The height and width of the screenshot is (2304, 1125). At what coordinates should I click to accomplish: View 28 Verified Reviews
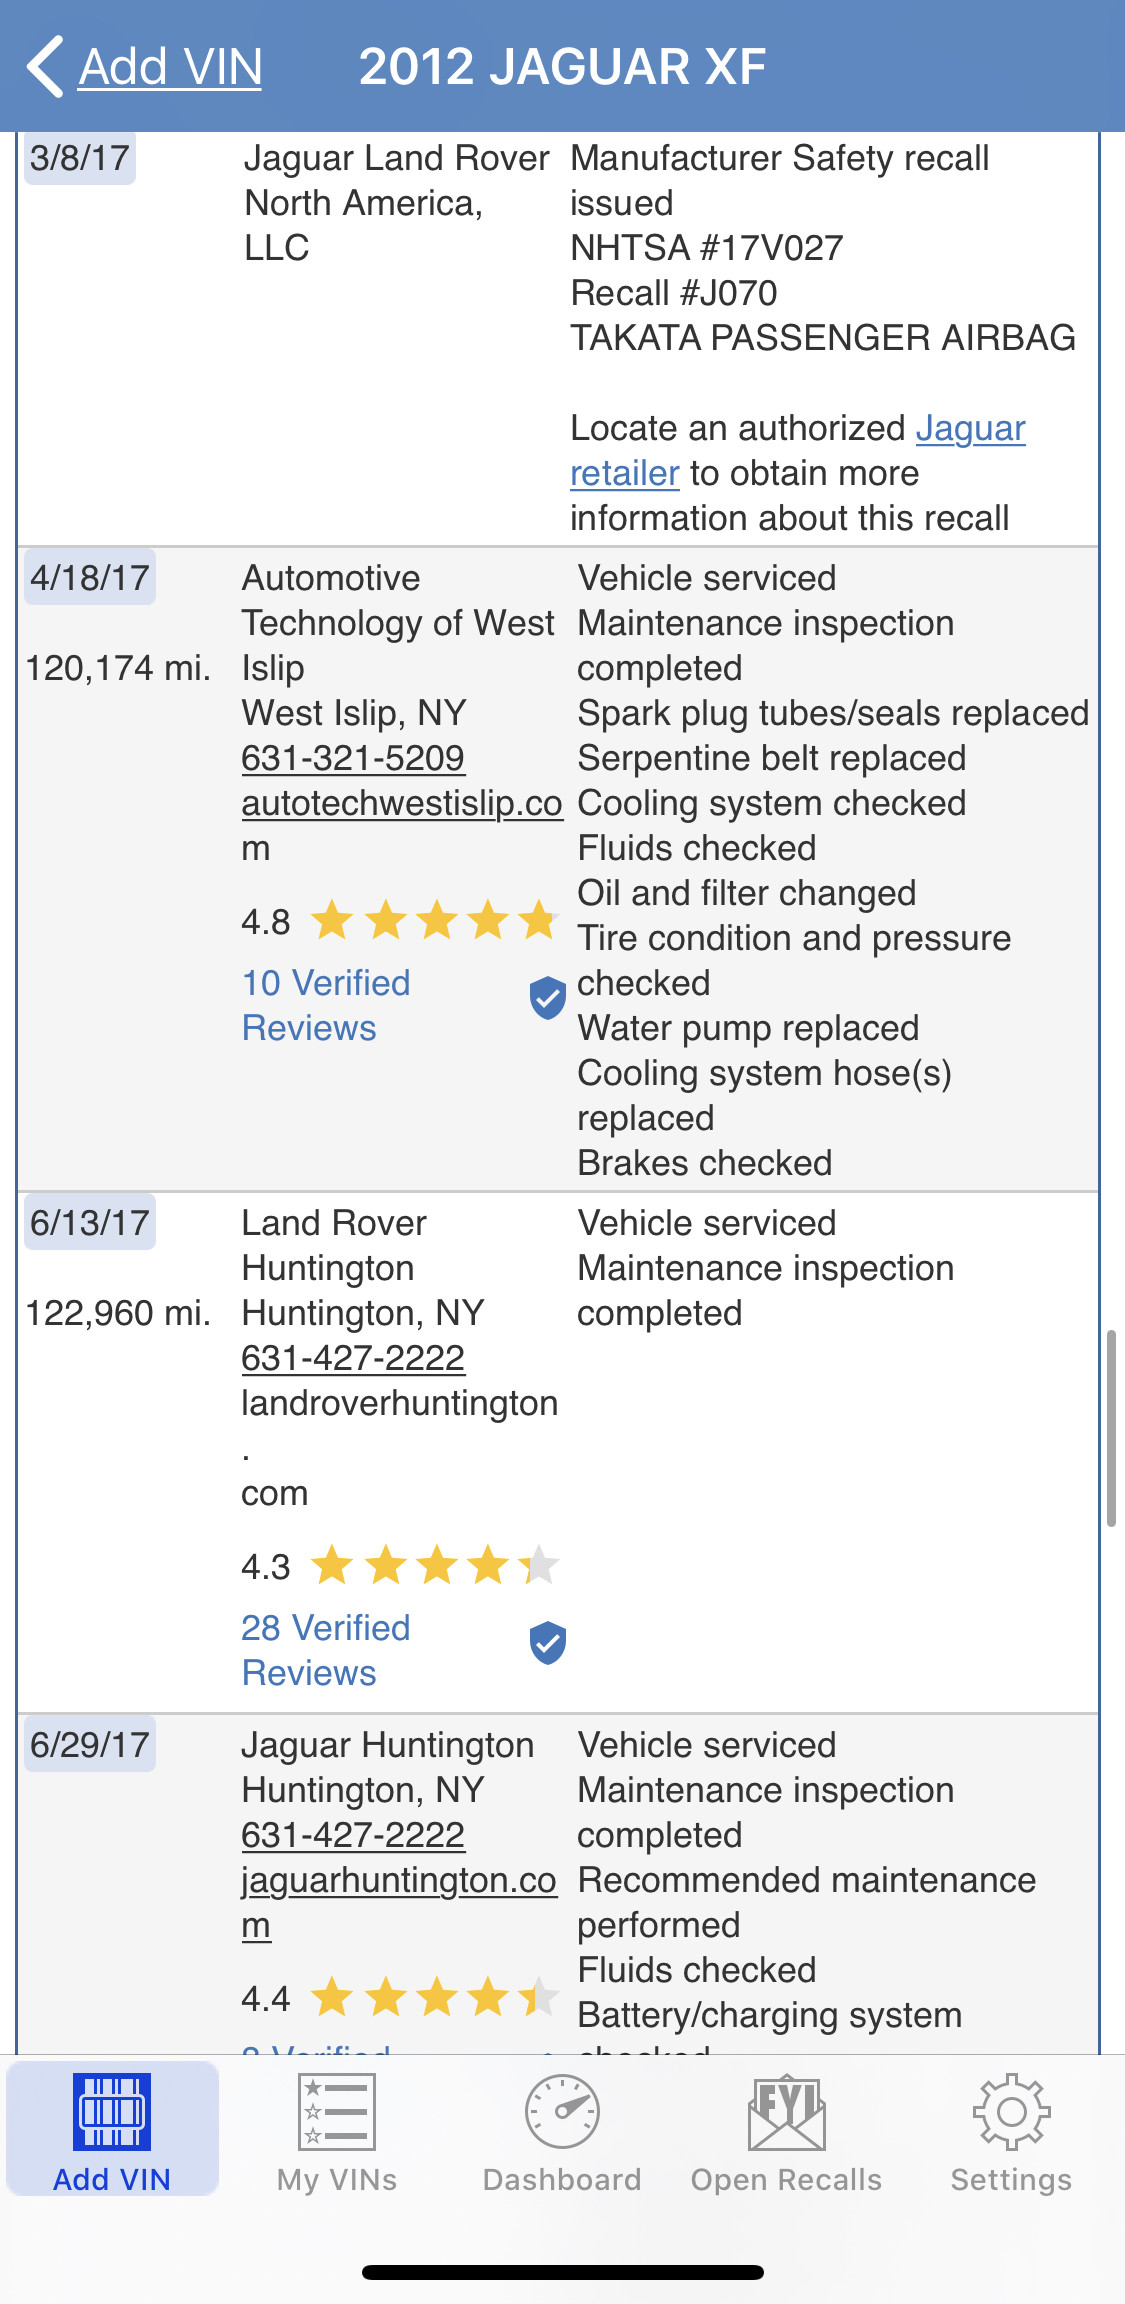(x=326, y=1650)
